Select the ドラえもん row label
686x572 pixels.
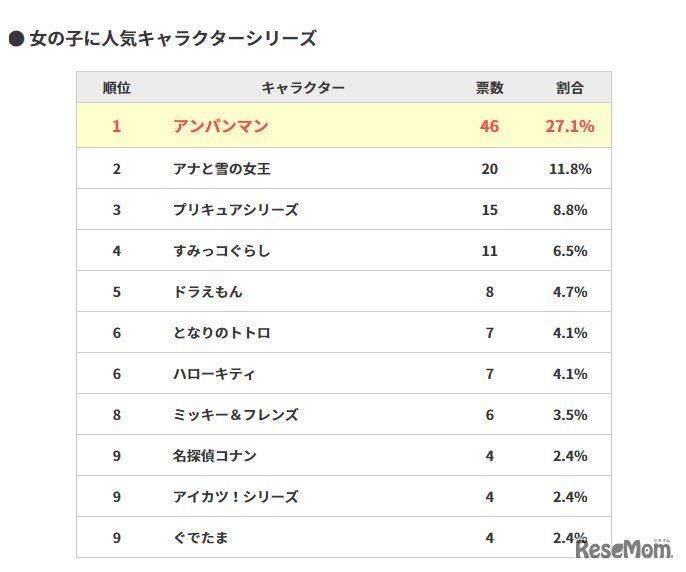207,292
